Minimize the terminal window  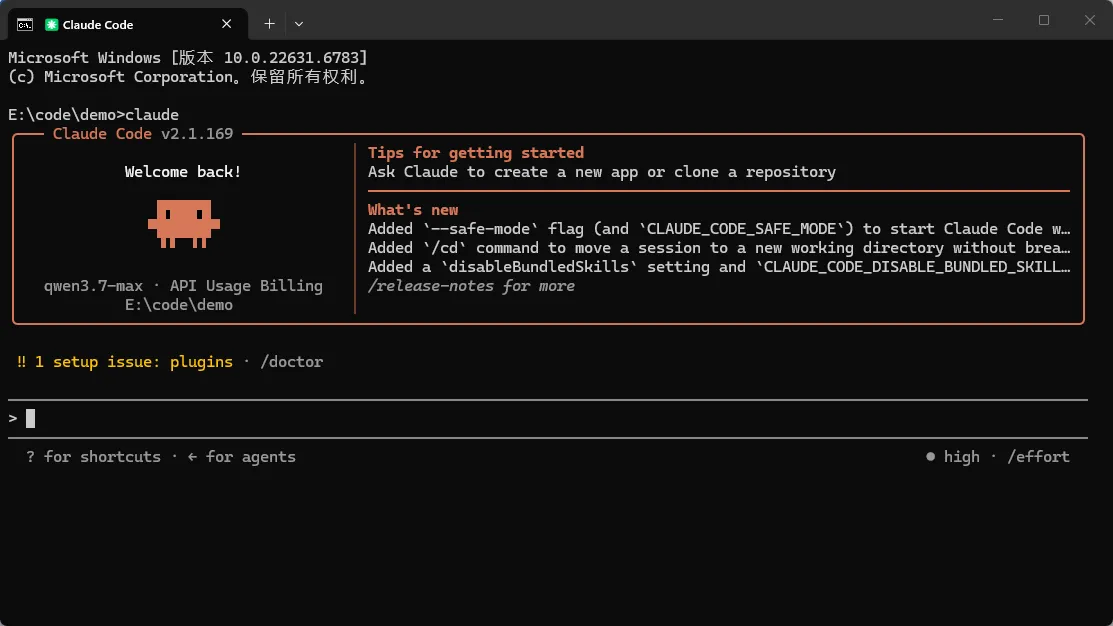tap(998, 20)
